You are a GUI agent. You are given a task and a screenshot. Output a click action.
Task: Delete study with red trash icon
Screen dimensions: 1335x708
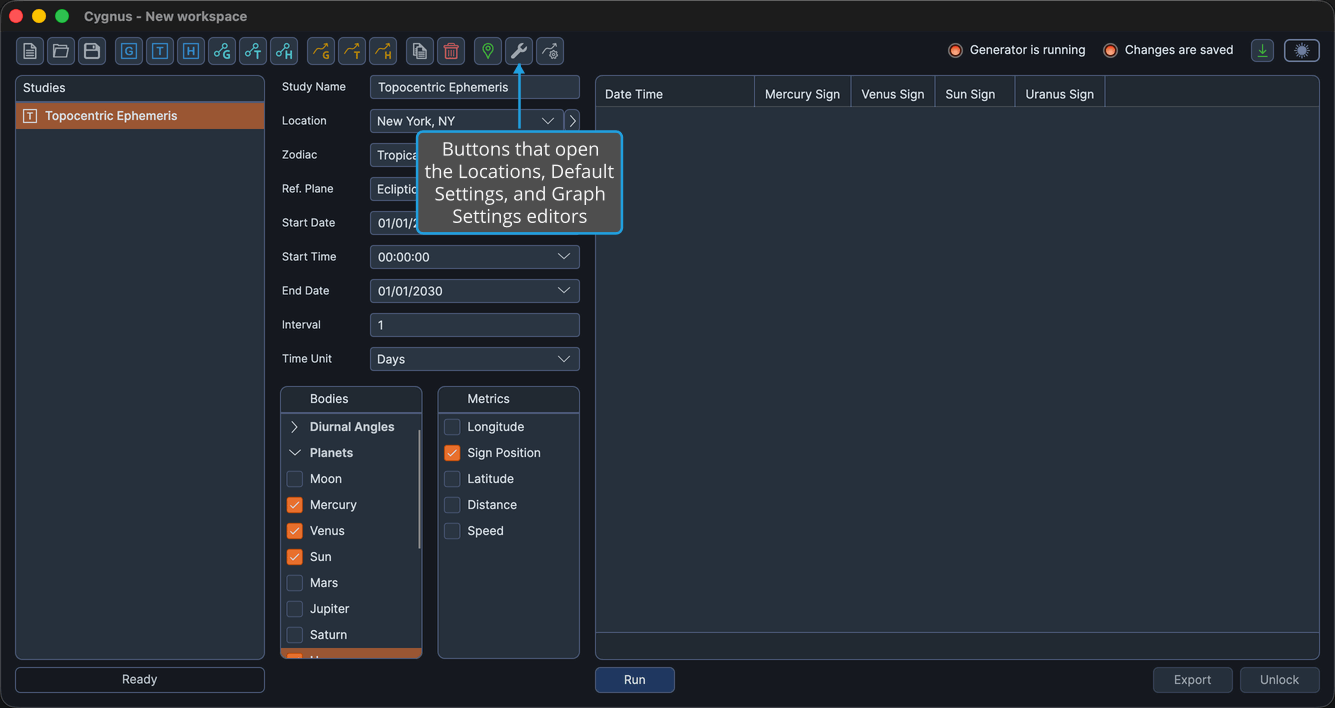pyautogui.click(x=451, y=51)
